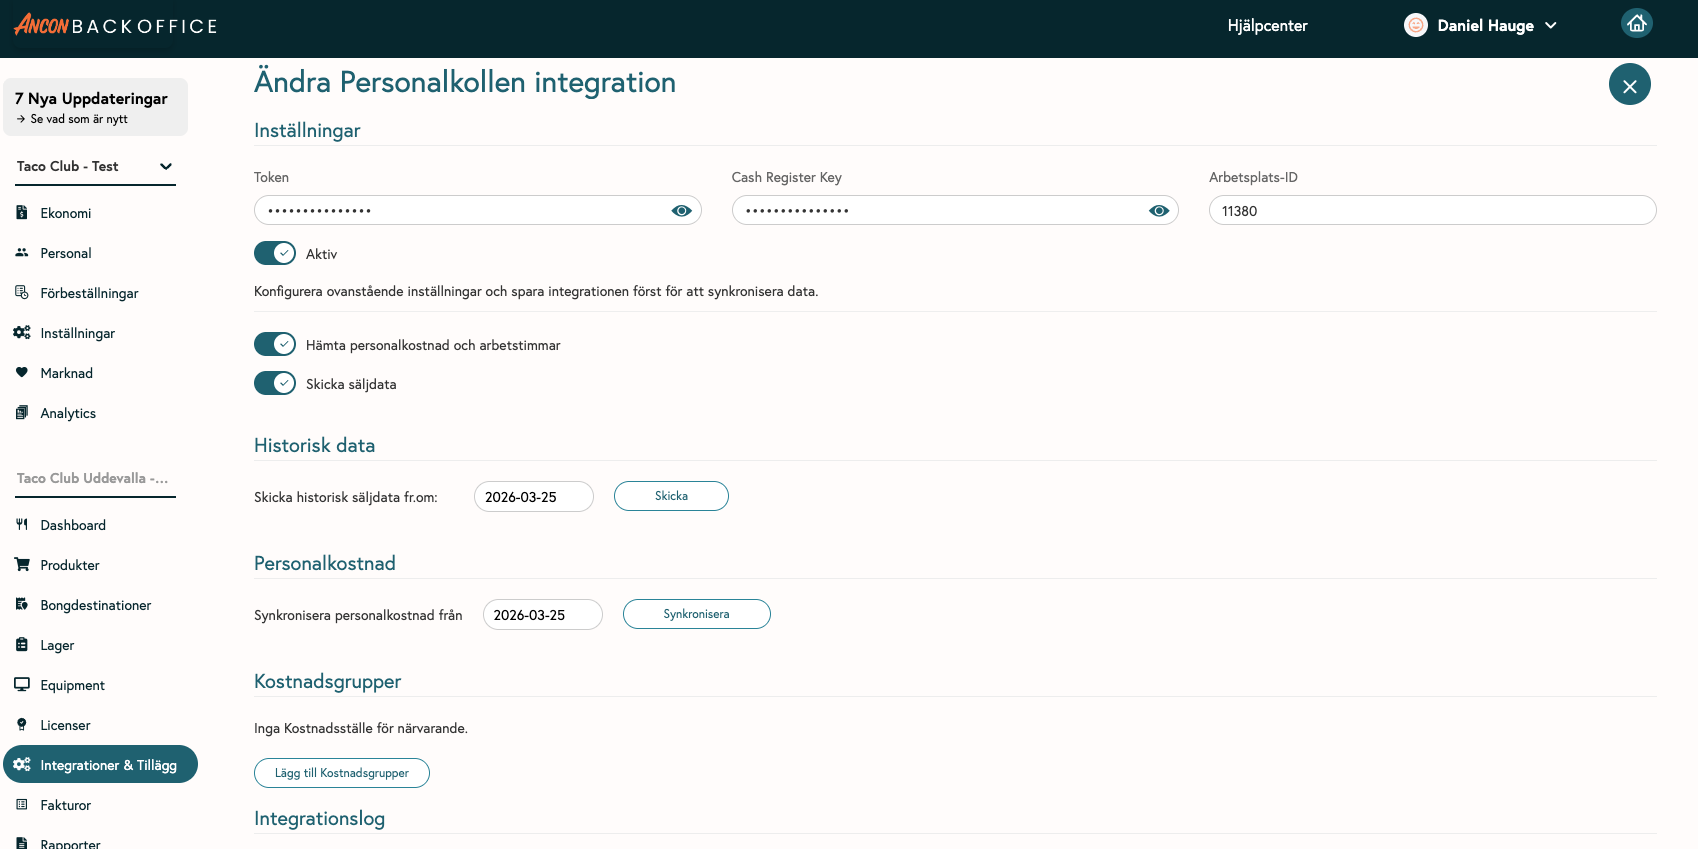Viewport: 1698px width, 849px height.
Task: Toggle Hämta personalkostnad och arbetstimmar
Action: coord(275,344)
